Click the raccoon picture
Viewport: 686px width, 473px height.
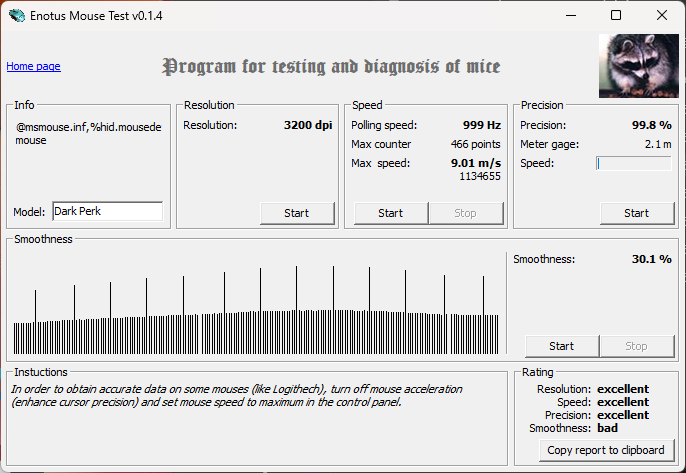(638, 66)
